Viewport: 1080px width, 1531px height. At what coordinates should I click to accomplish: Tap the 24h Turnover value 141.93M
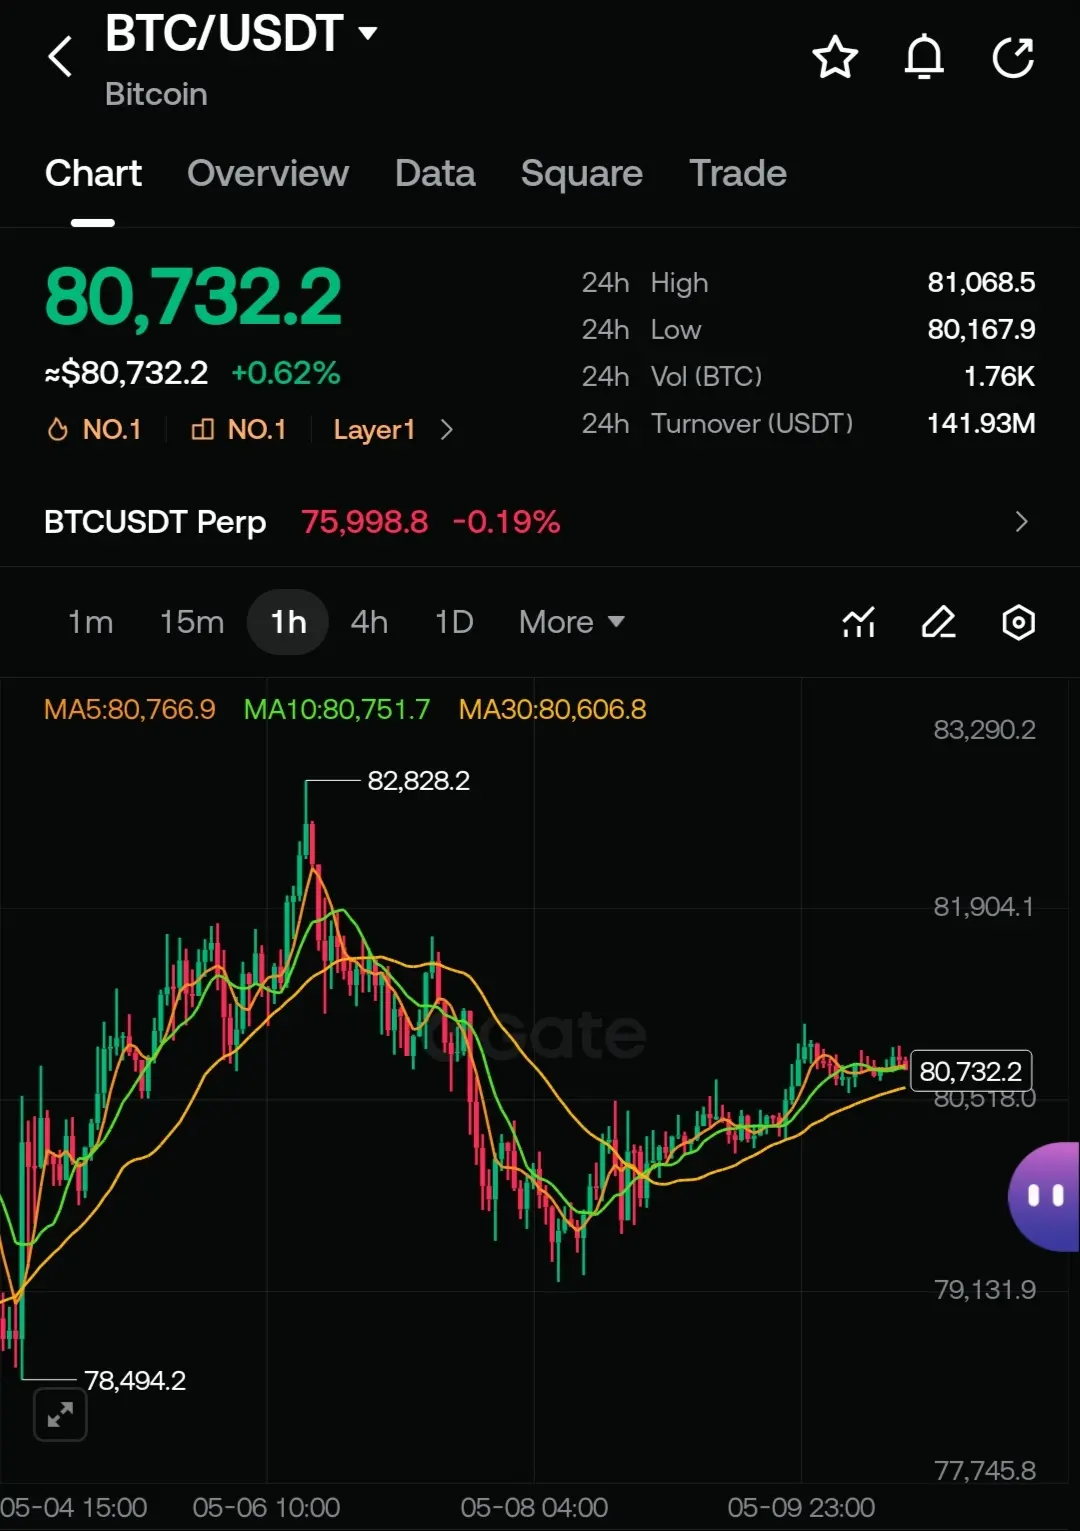click(981, 424)
